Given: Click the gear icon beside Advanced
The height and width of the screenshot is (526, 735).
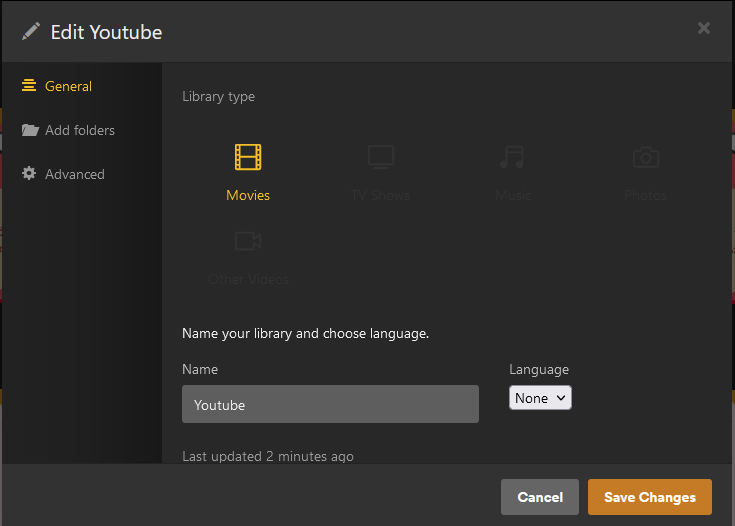Looking at the screenshot, I should tap(29, 174).
